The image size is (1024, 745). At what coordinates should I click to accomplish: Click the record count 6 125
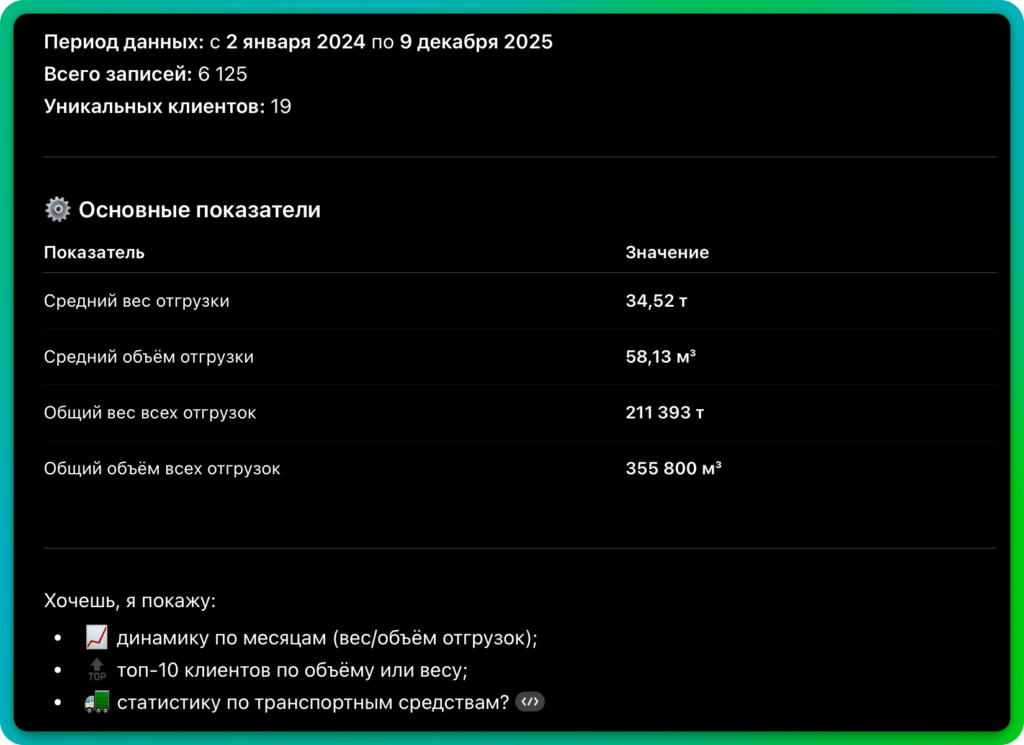[223, 74]
